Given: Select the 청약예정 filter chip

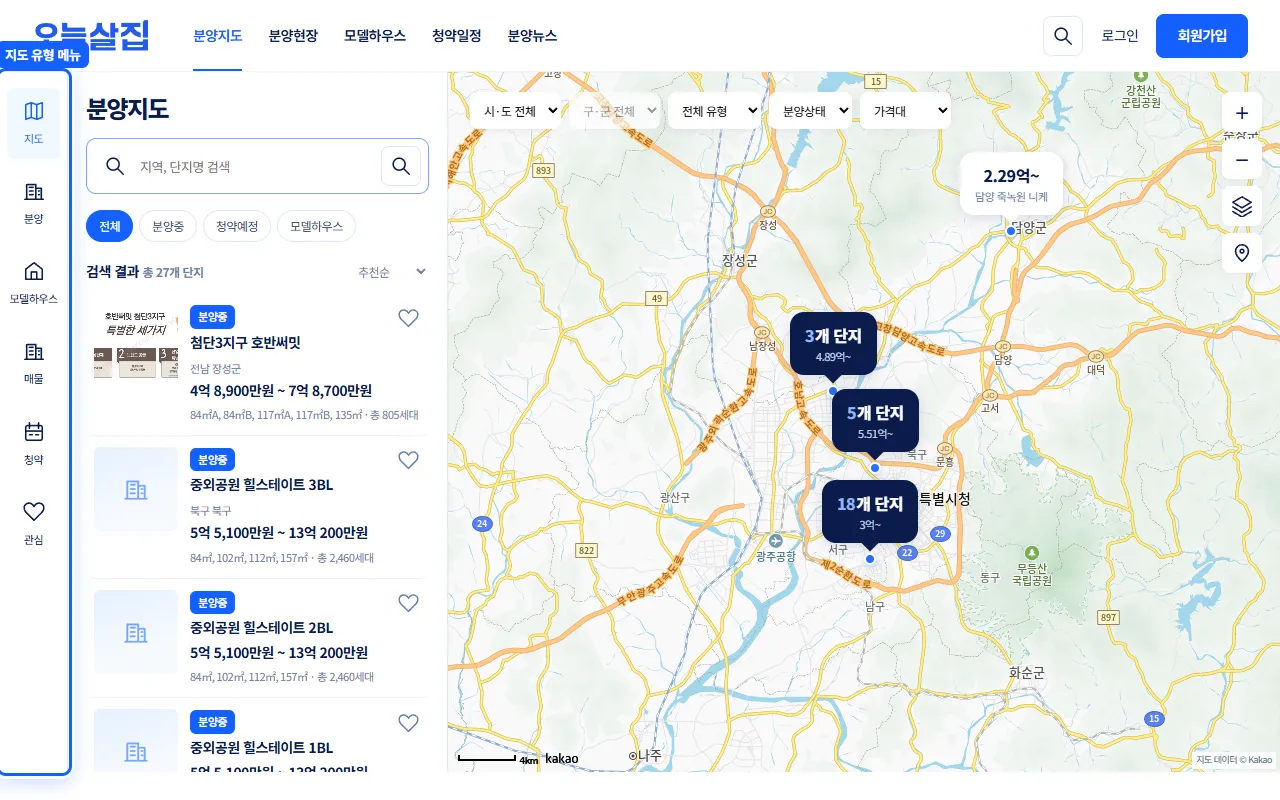Looking at the screenshot, I should (237, 226).
